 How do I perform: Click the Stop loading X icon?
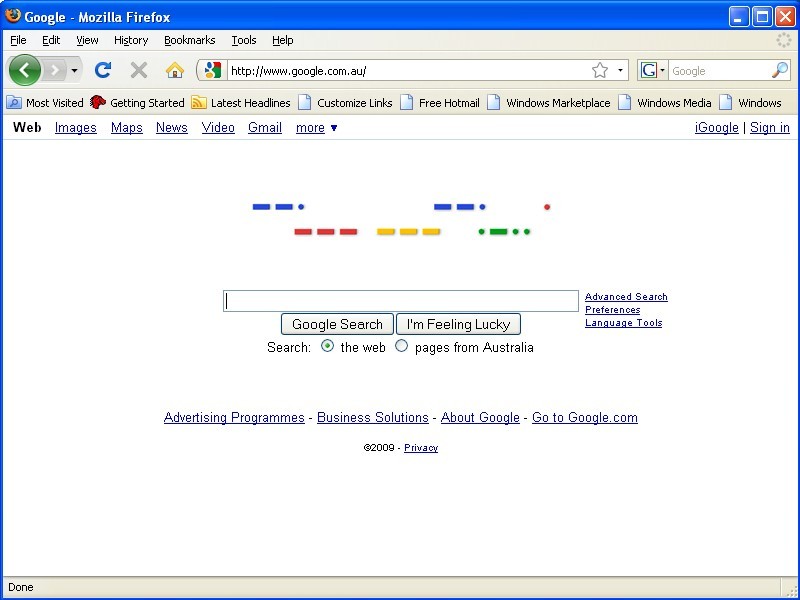(x=139, y=70)
